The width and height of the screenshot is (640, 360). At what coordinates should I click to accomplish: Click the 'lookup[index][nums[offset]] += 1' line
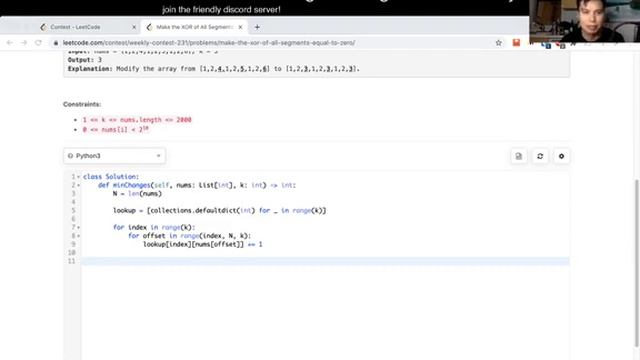[203, 244]
